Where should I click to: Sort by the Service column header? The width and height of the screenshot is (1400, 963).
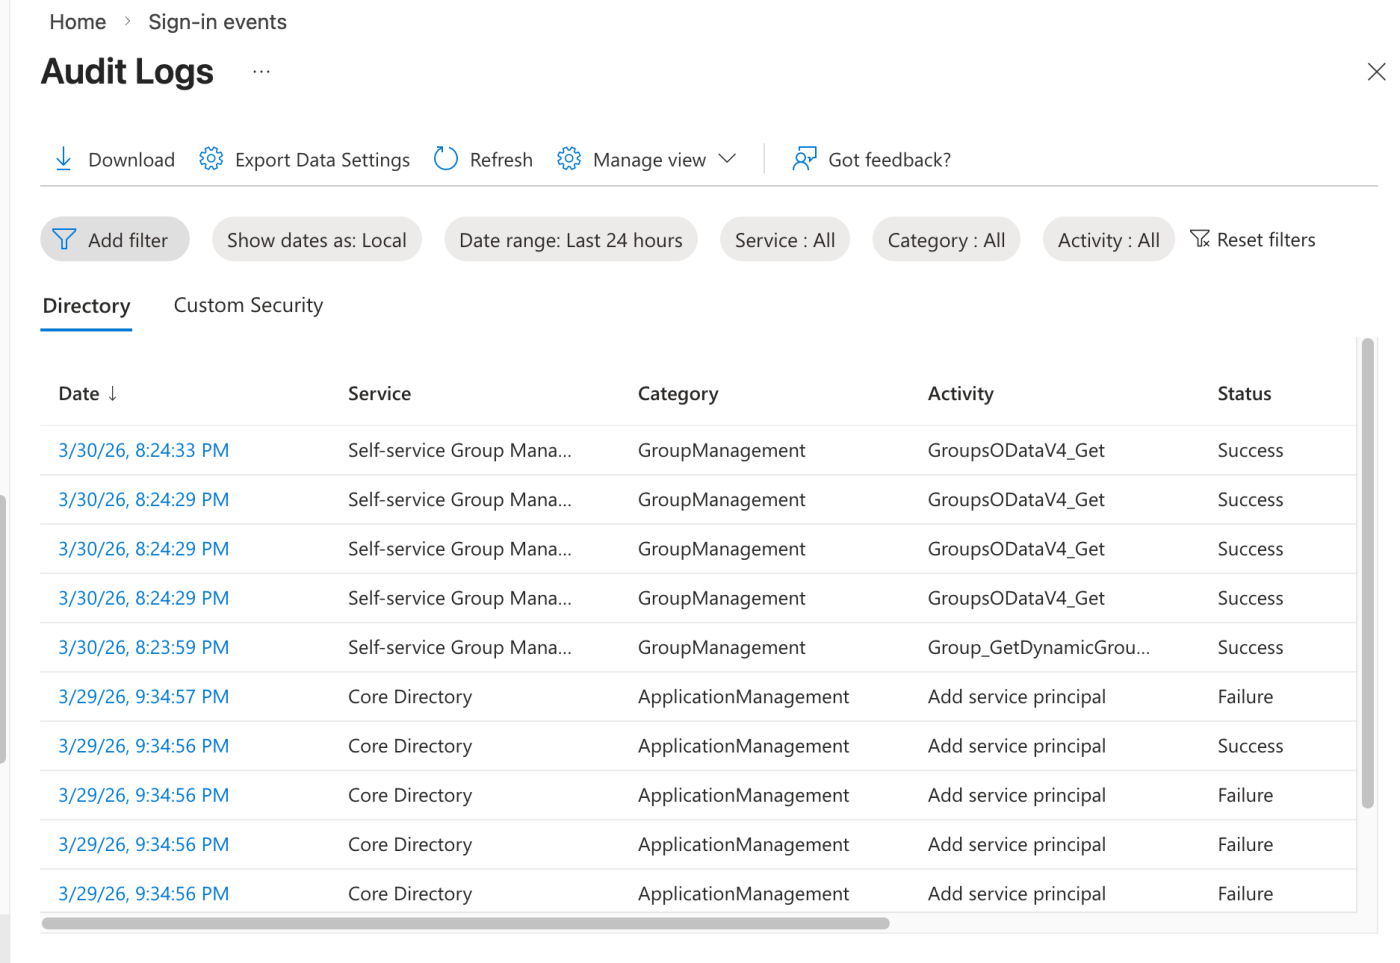click(x=380, y=394)
